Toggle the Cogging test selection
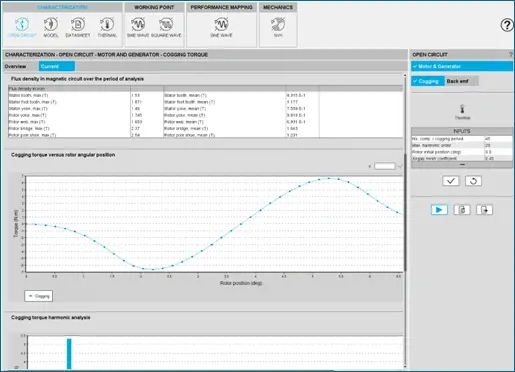The width and height of the screenshot is (515, 372). coord(428,81)
